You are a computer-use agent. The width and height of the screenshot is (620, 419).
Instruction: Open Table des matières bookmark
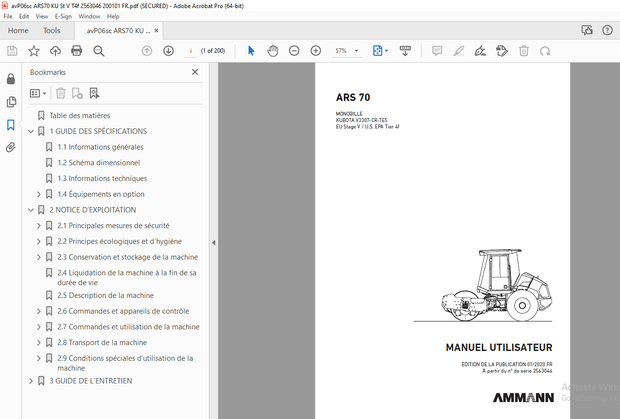pyautogui.click(x=80, y=115)
